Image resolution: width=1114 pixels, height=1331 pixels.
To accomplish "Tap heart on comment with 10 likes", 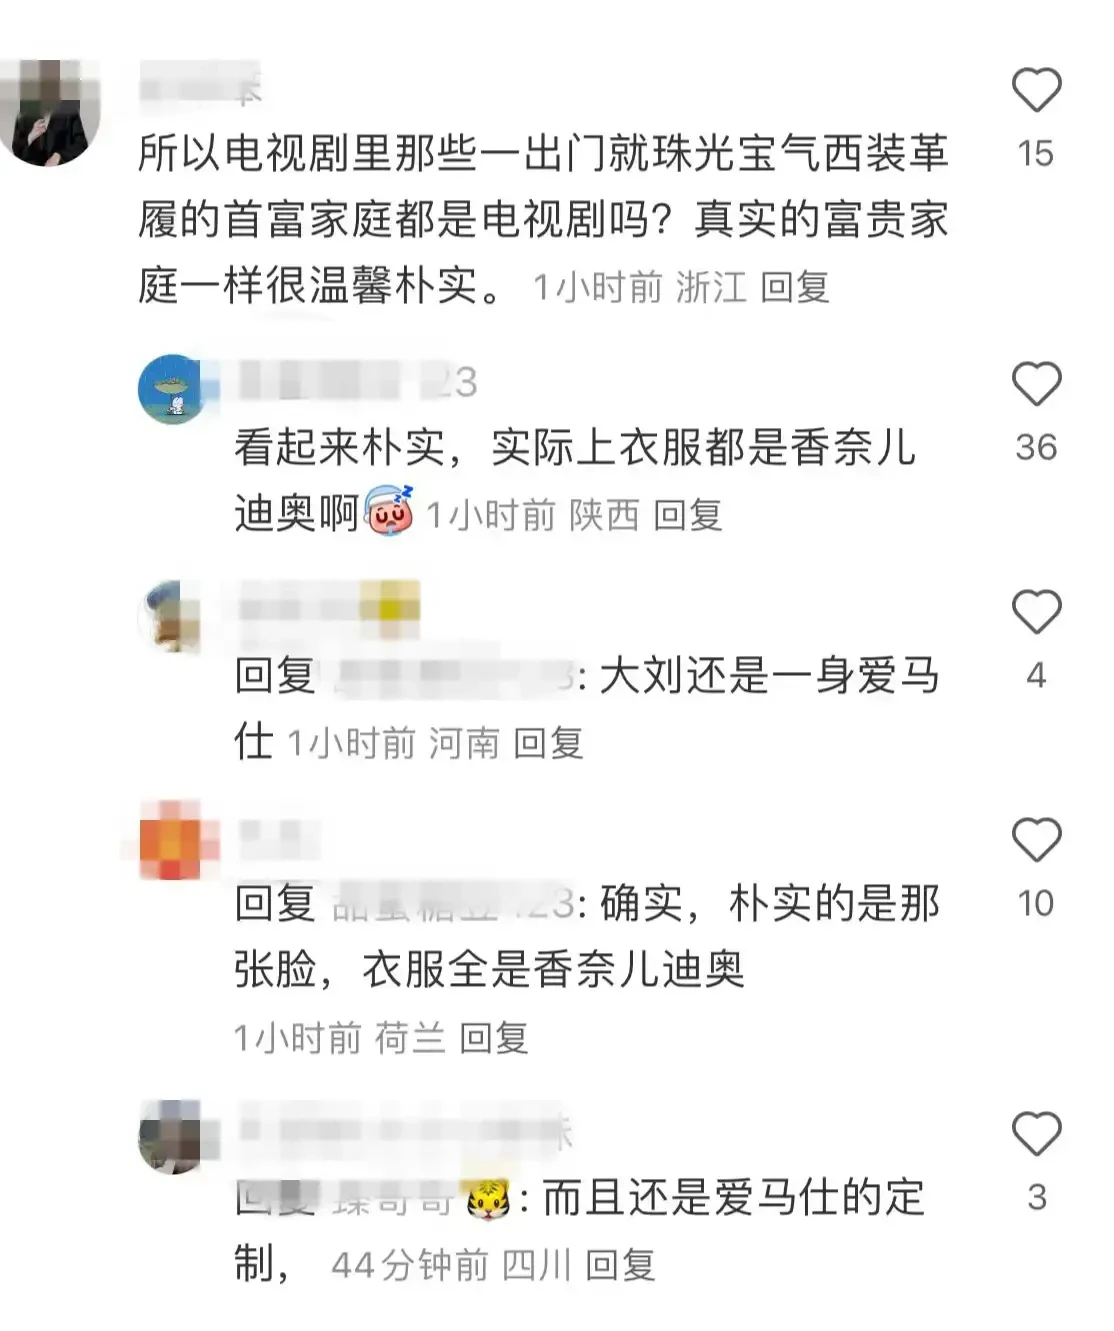I will point(1036,840).
